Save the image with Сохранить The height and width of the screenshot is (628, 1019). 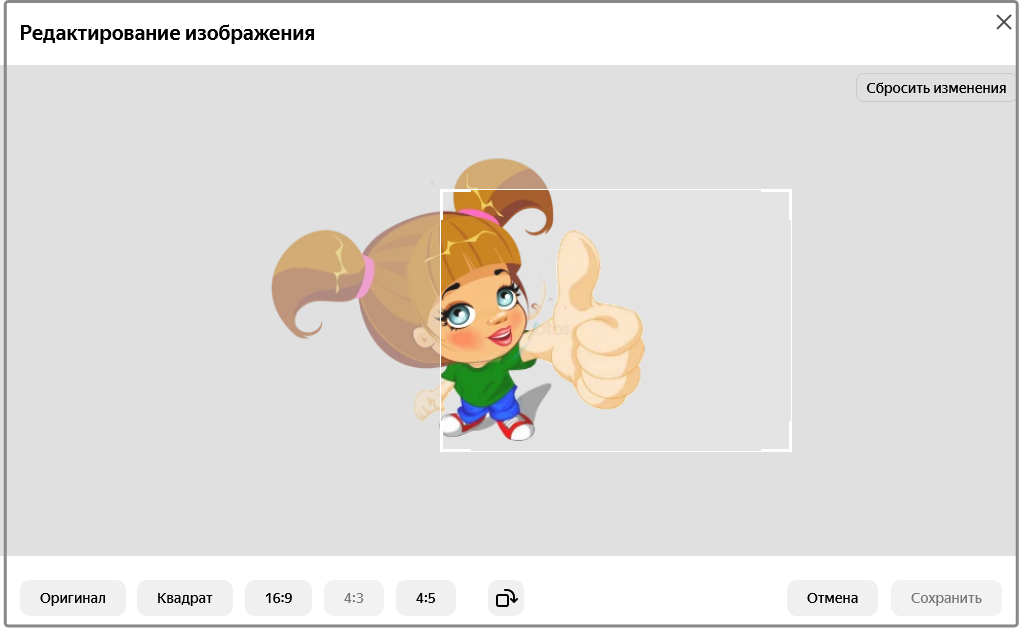946,598
